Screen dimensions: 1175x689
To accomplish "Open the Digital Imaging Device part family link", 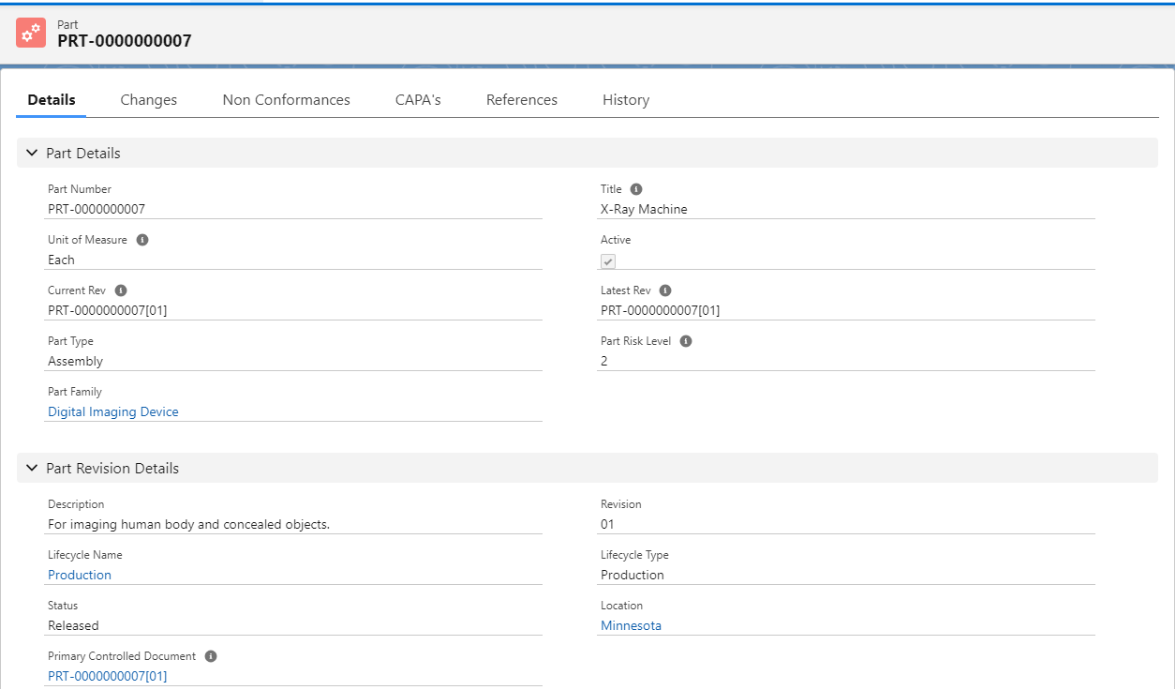I will [x=113, y=412].
